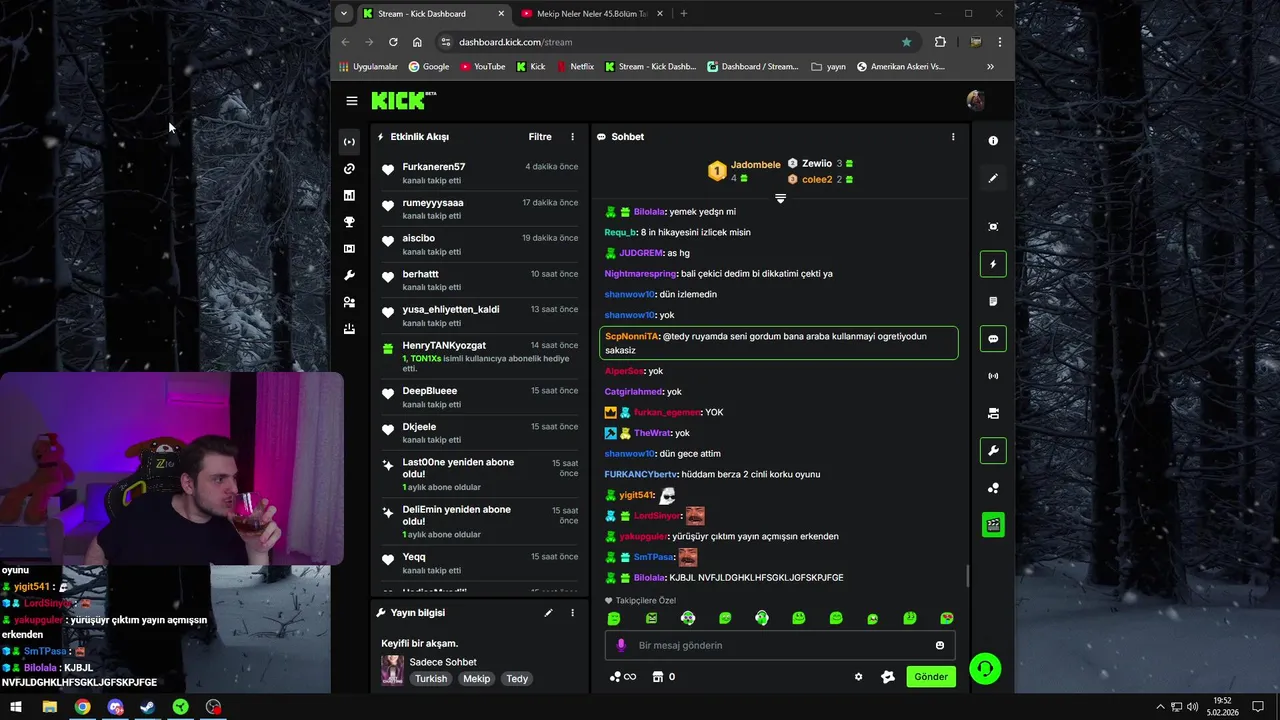Viewport: 1280px width, 720px height.
Task: Click the three-dots points icon in right toolbar
Action: (993, 488)
